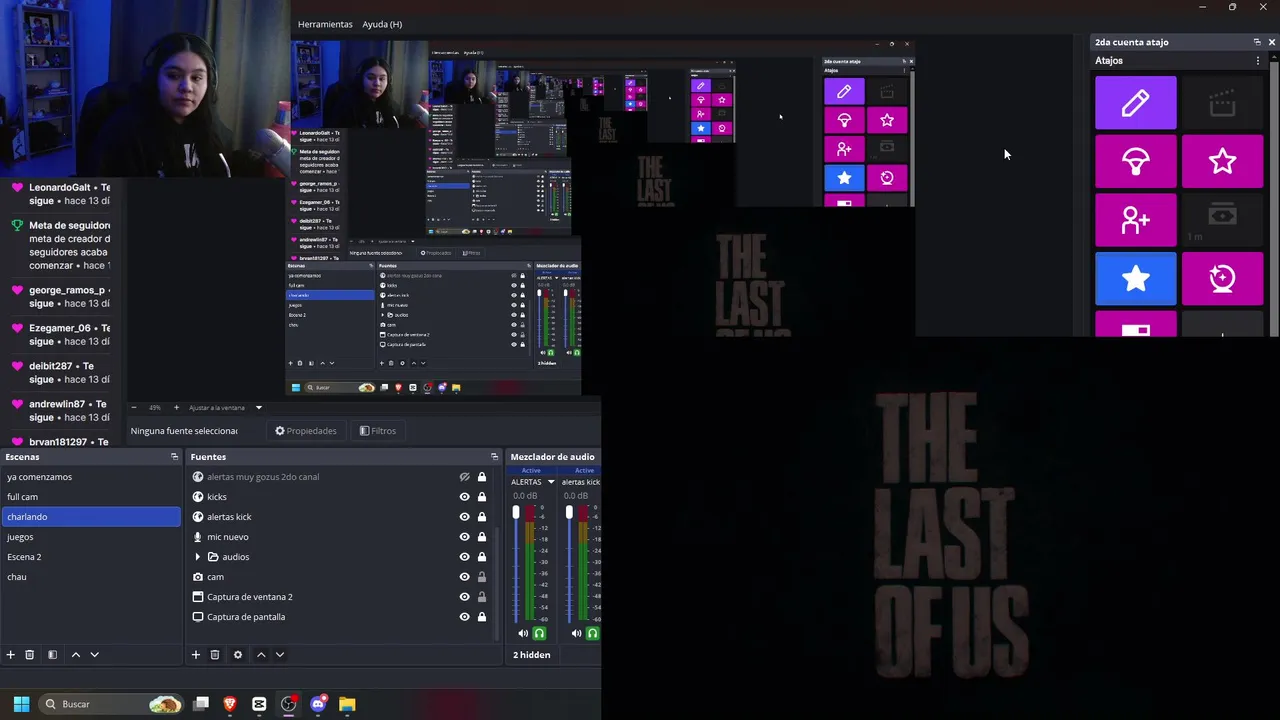Hide the cam source
Image resolution: width=1280 pixels, height=720 pixels.
pos(464,577)
